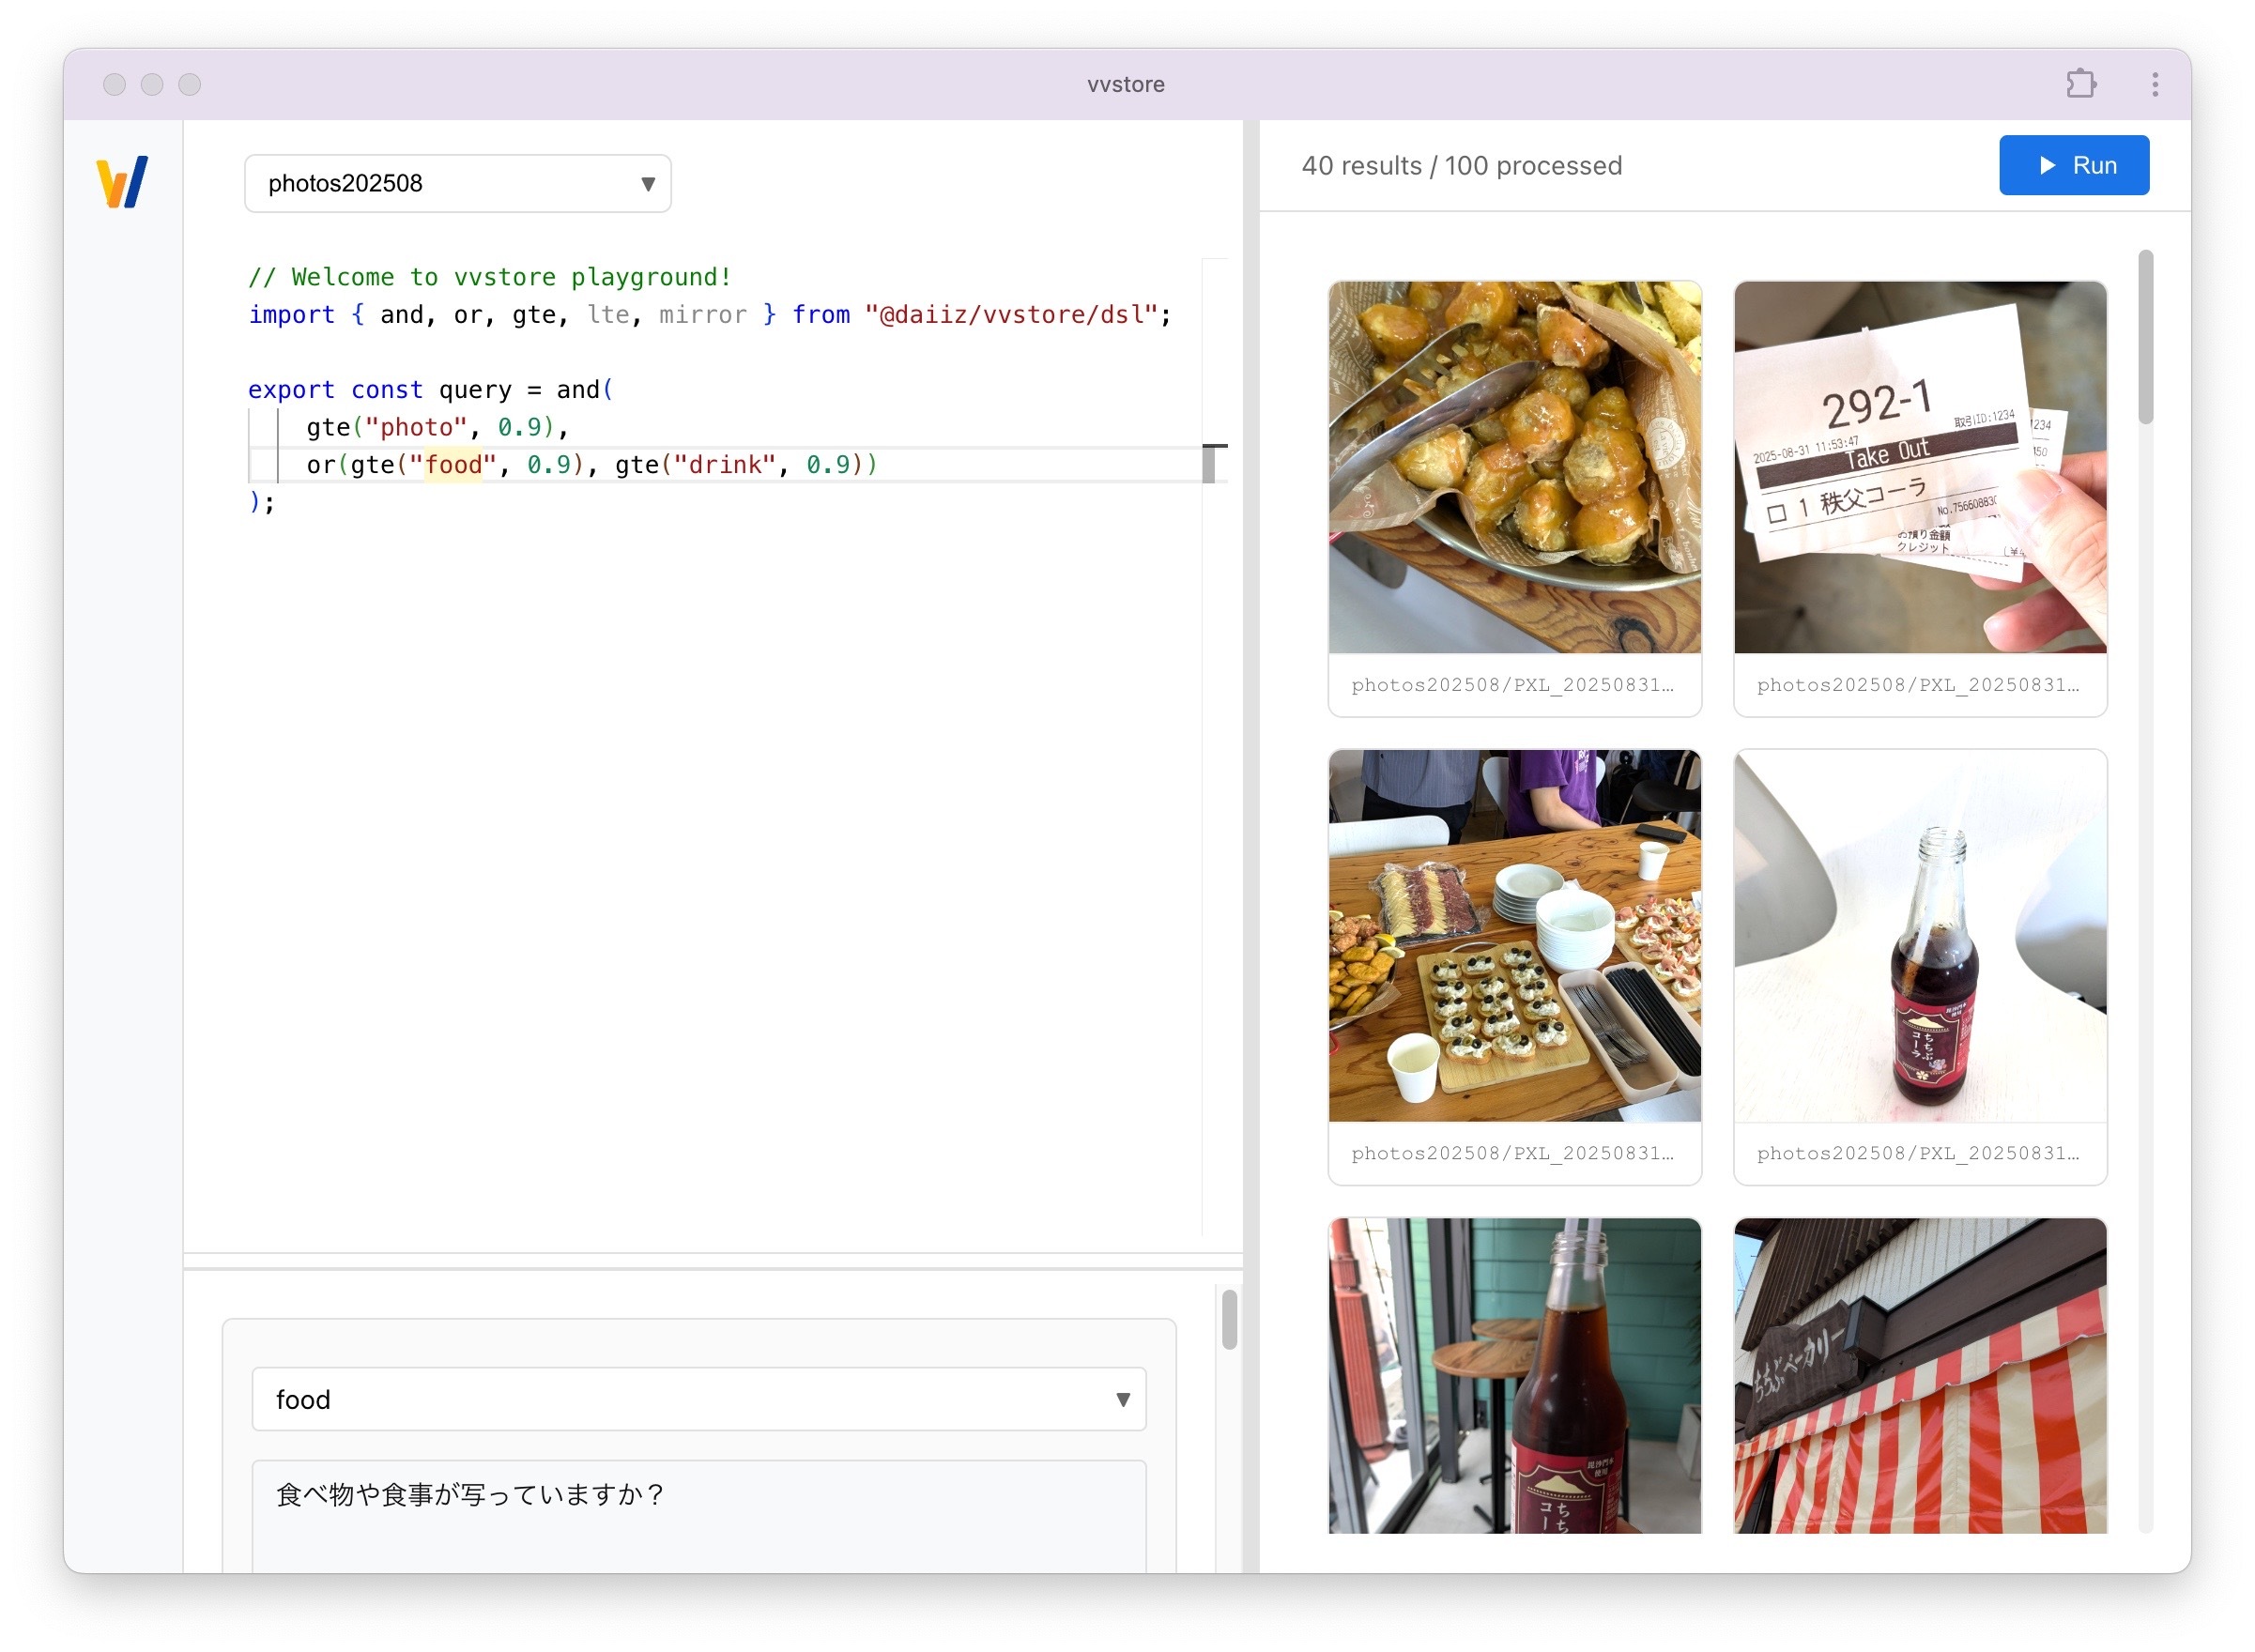The height and width of the screenshot is (1652, 2255).
Task: Open the three-dot menu in title bar
Action: tap(2154, 84)
